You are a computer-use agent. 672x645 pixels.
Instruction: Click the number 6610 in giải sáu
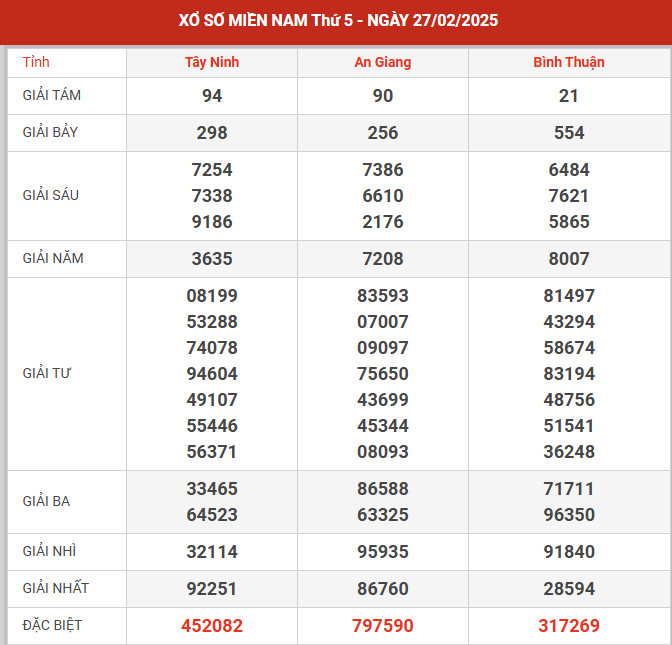click(383, 196)
